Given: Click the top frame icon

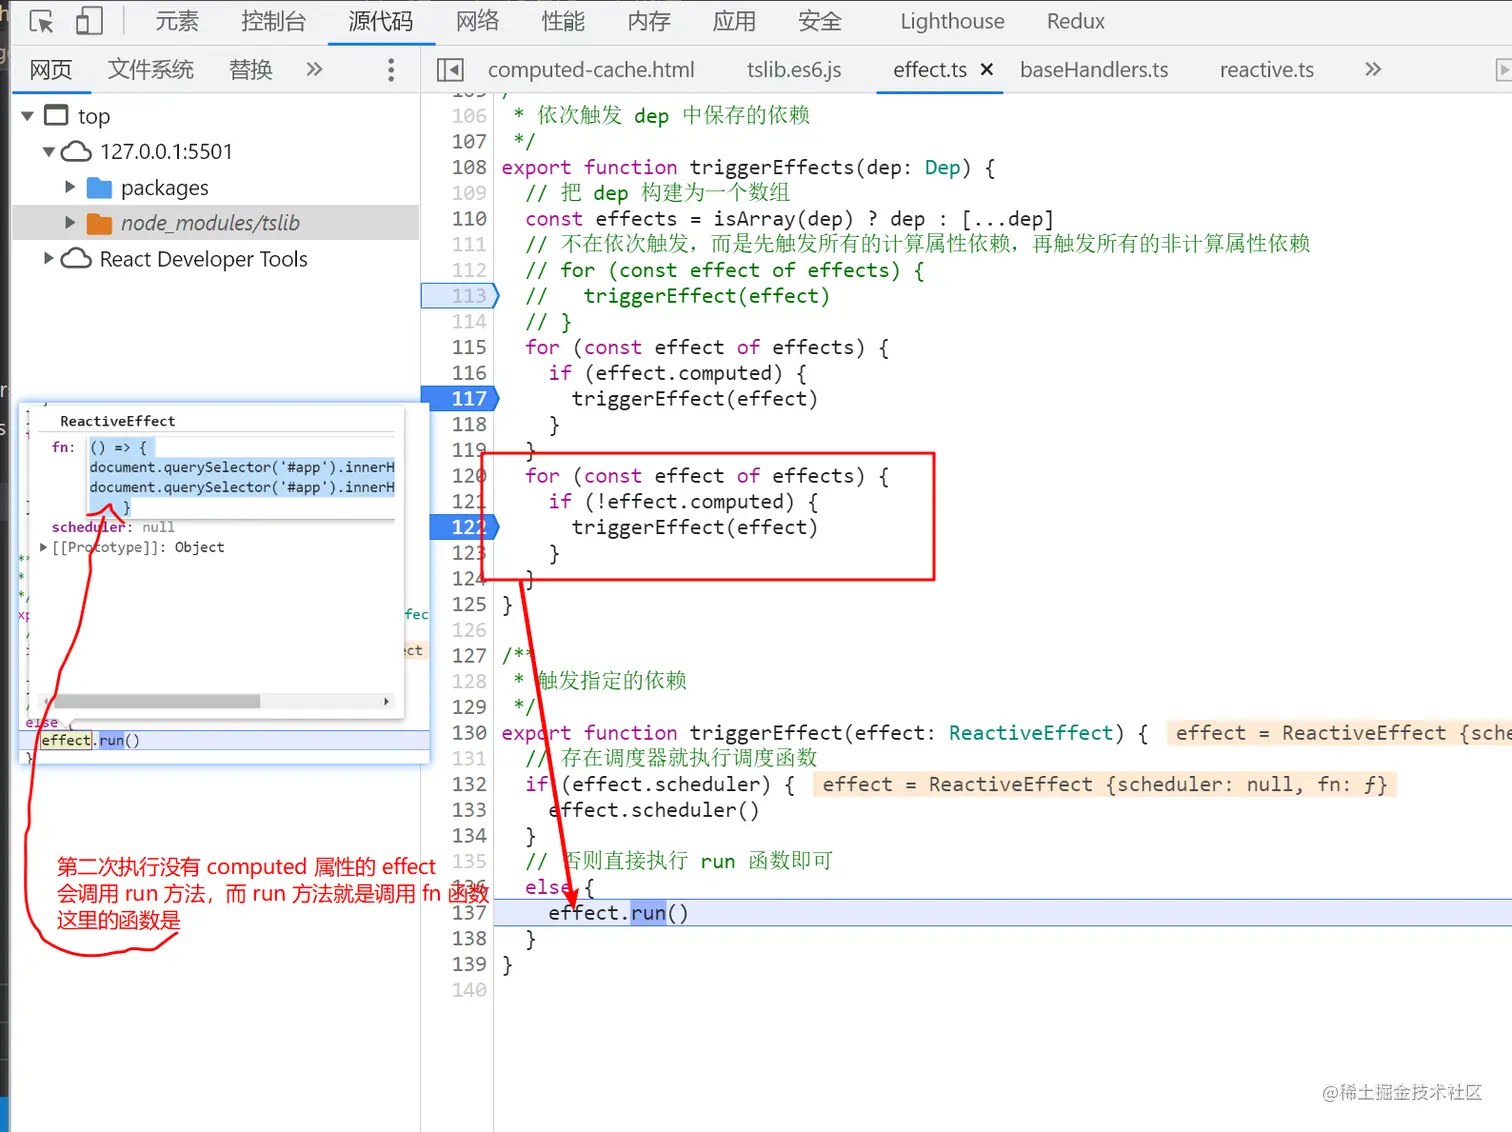Looking at the screenshot, I should click(x=57, y=115).
